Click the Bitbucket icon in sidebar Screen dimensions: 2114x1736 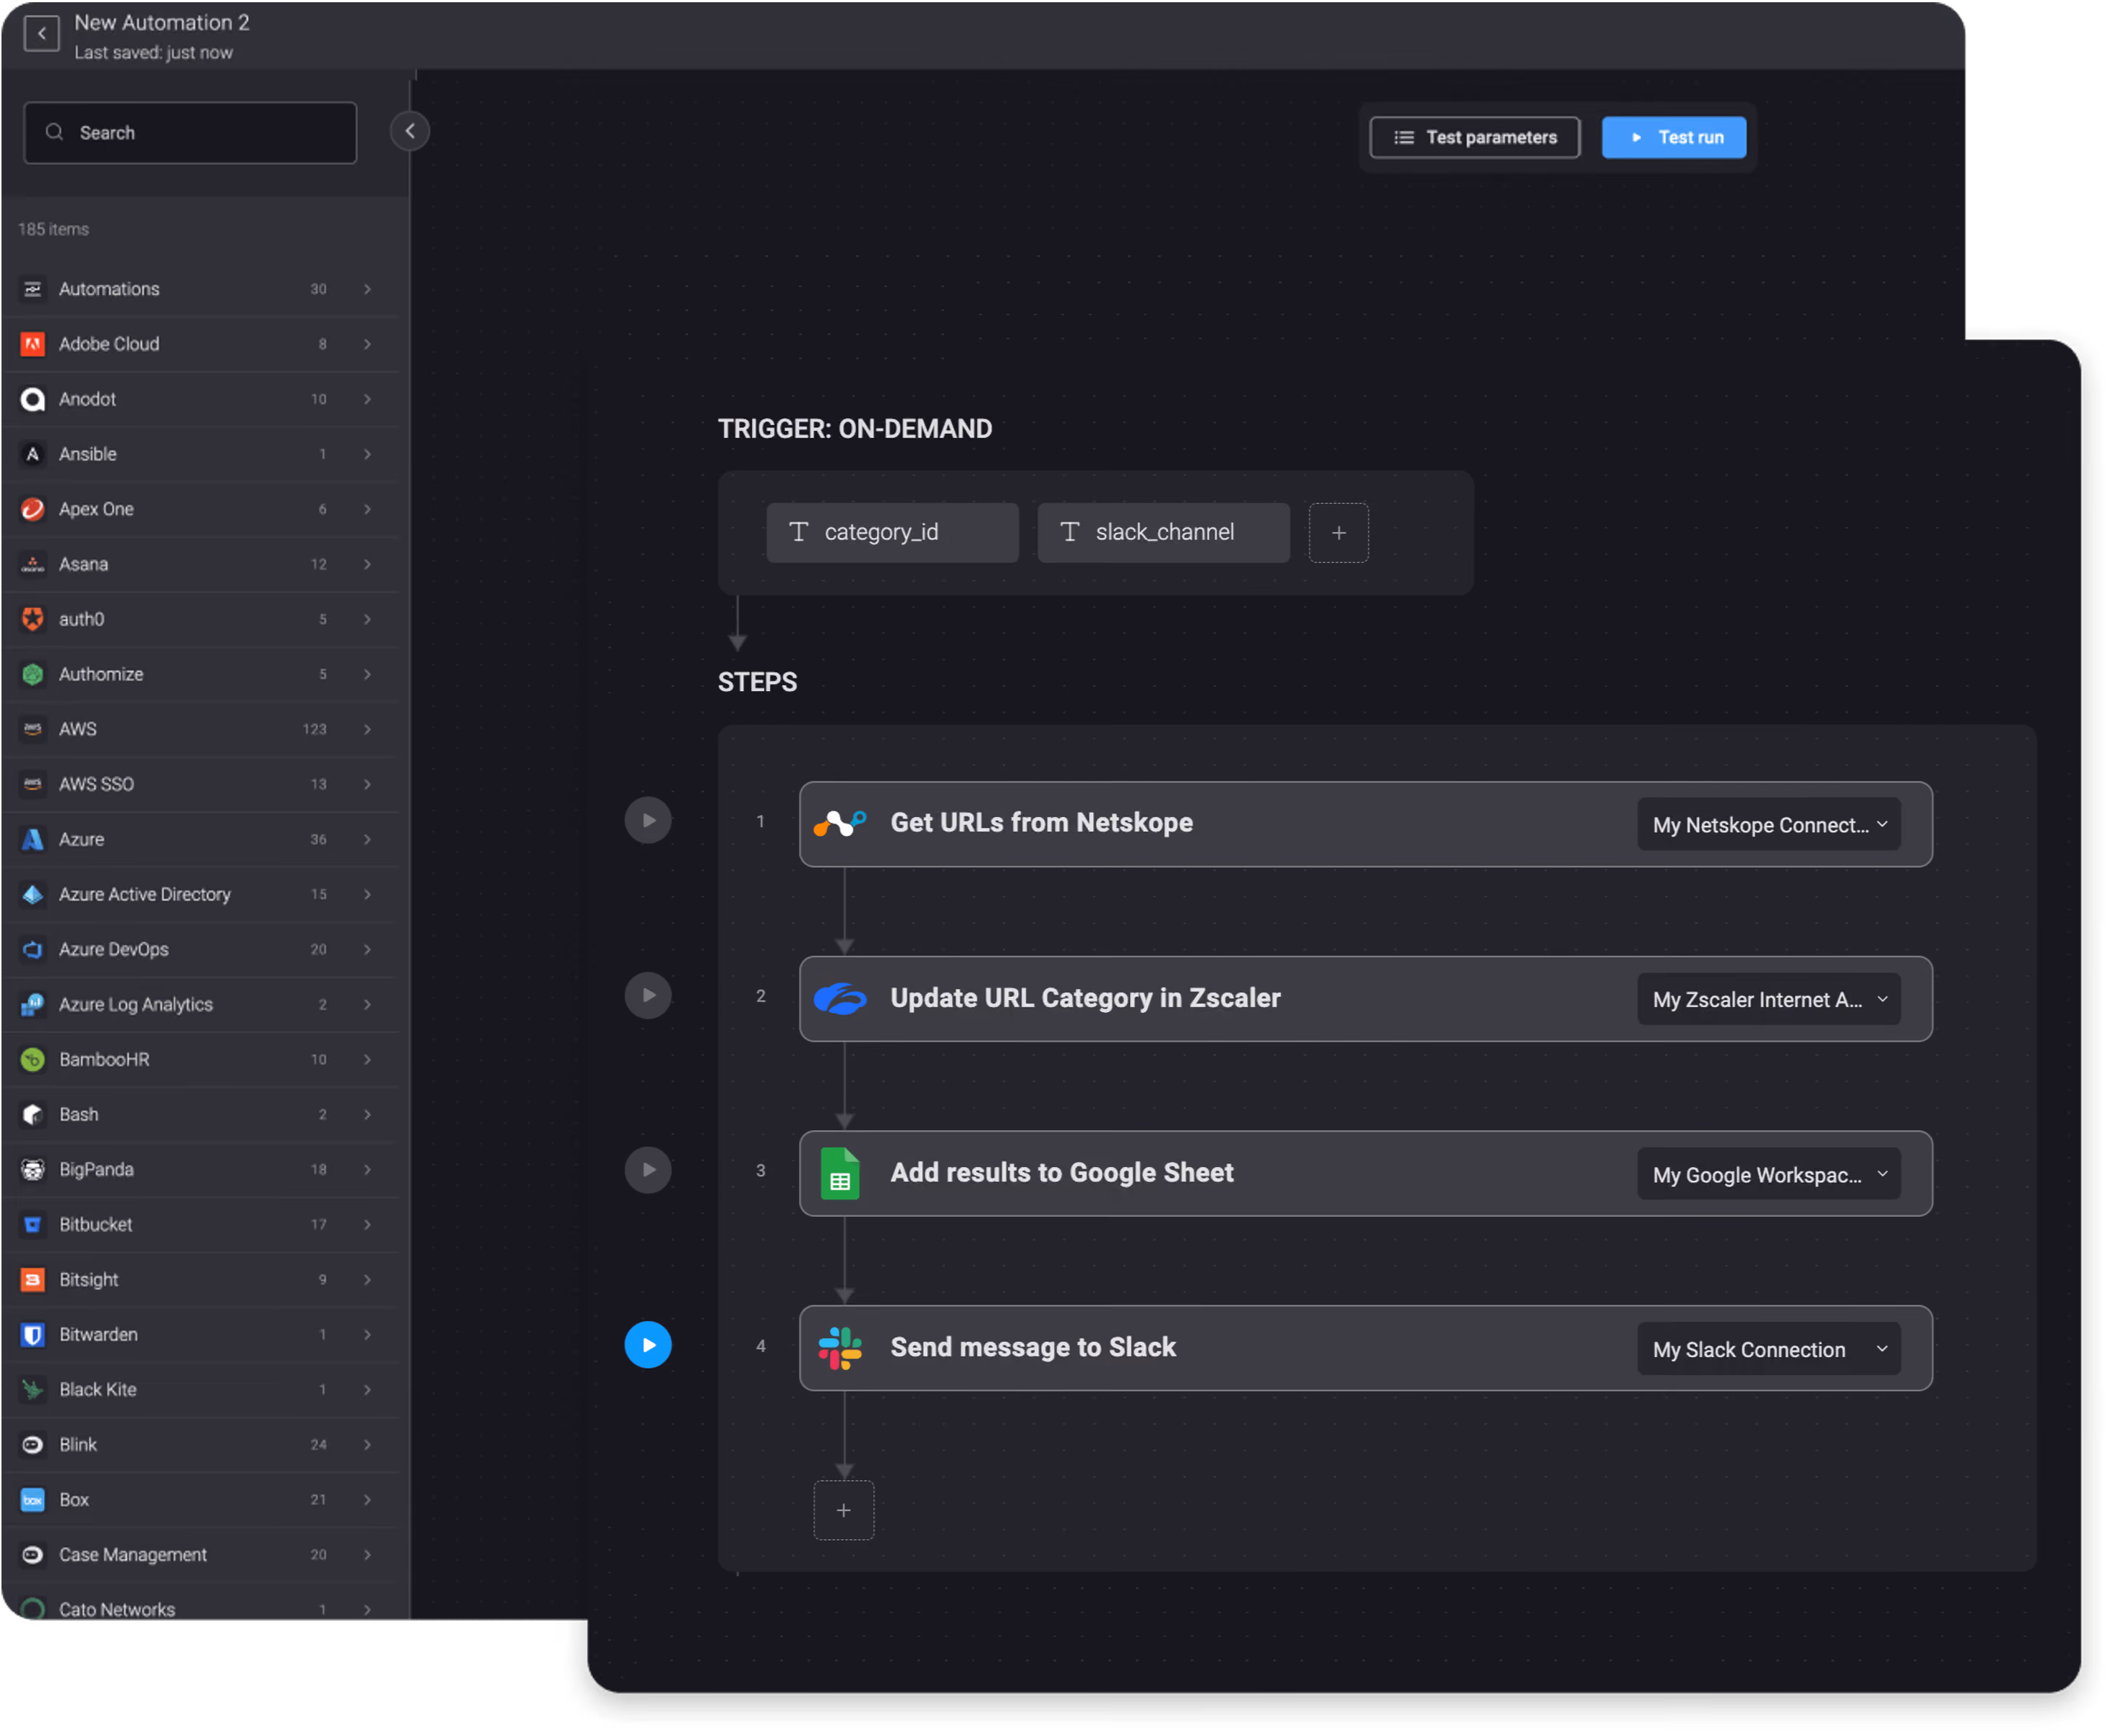click(x=33, y=1224)
